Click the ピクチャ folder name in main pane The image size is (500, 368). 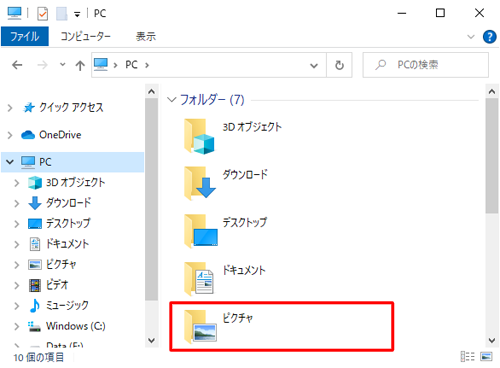[x=238, y=318]
